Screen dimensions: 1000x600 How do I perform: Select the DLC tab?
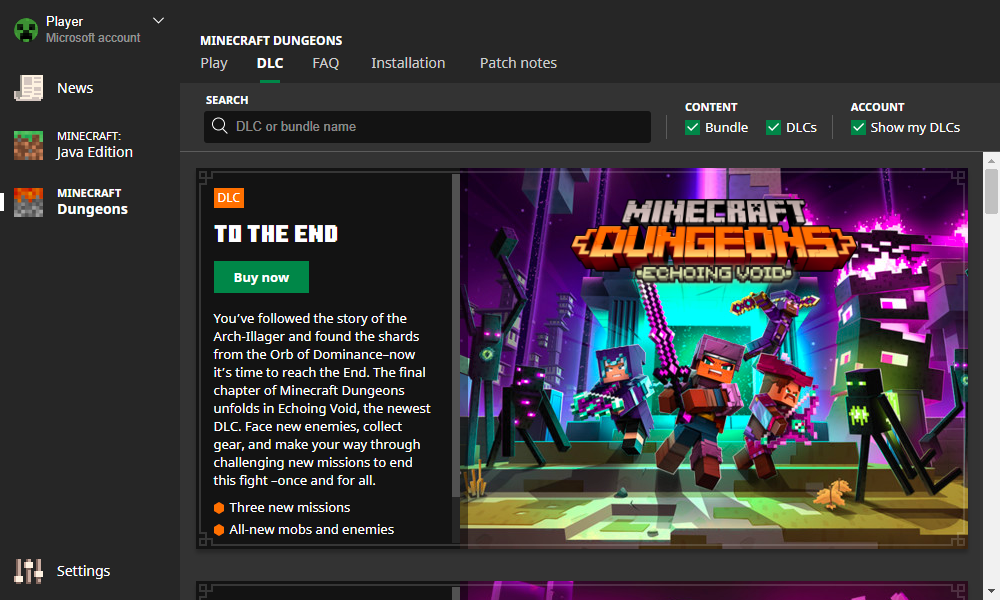[270, 63]
